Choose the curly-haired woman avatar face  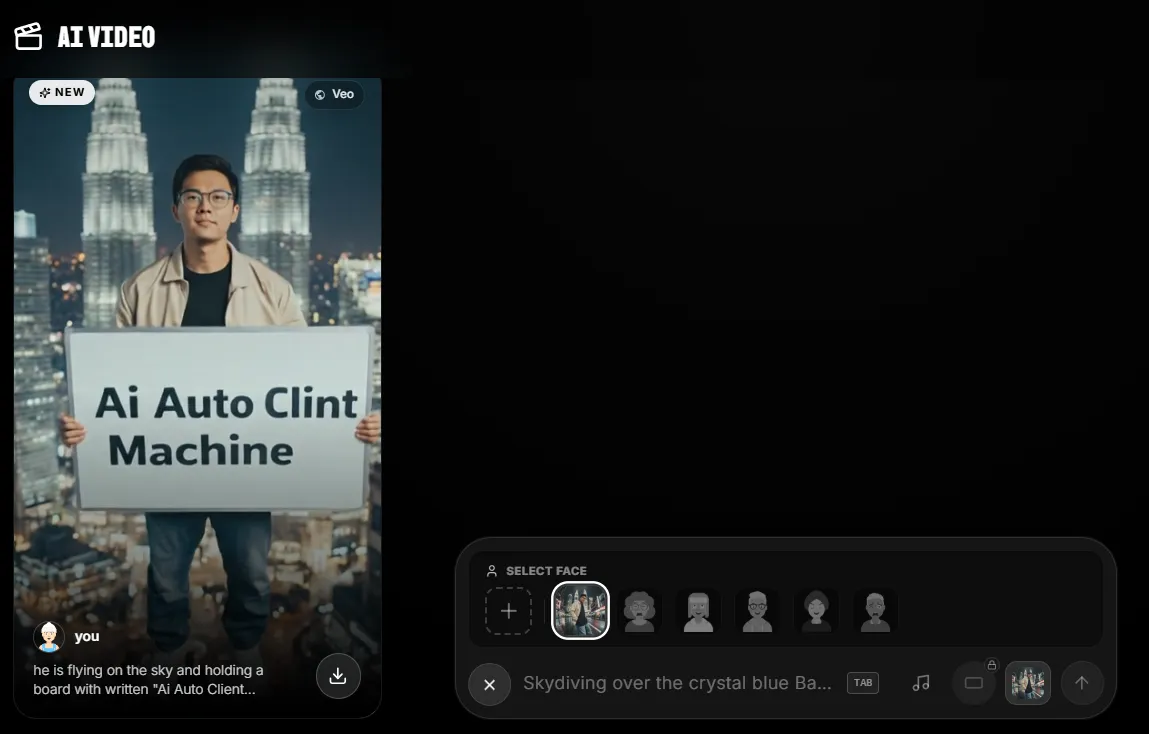[x=639, y=611]
